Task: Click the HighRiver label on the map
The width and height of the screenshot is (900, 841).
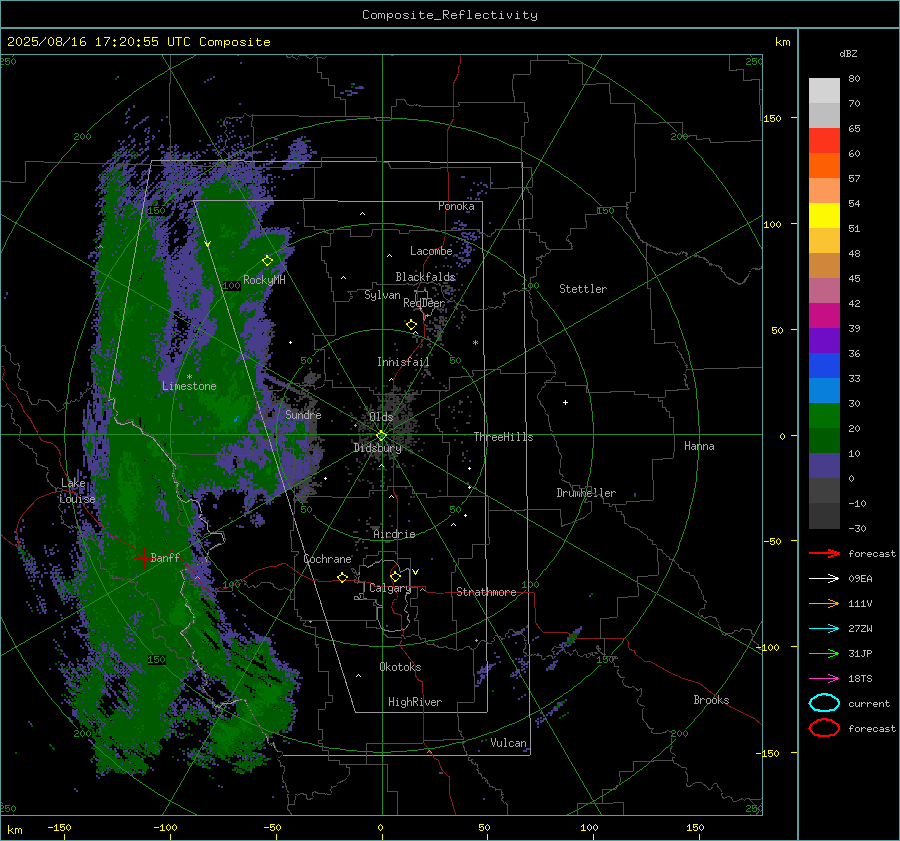Action: tap(415, 702)
